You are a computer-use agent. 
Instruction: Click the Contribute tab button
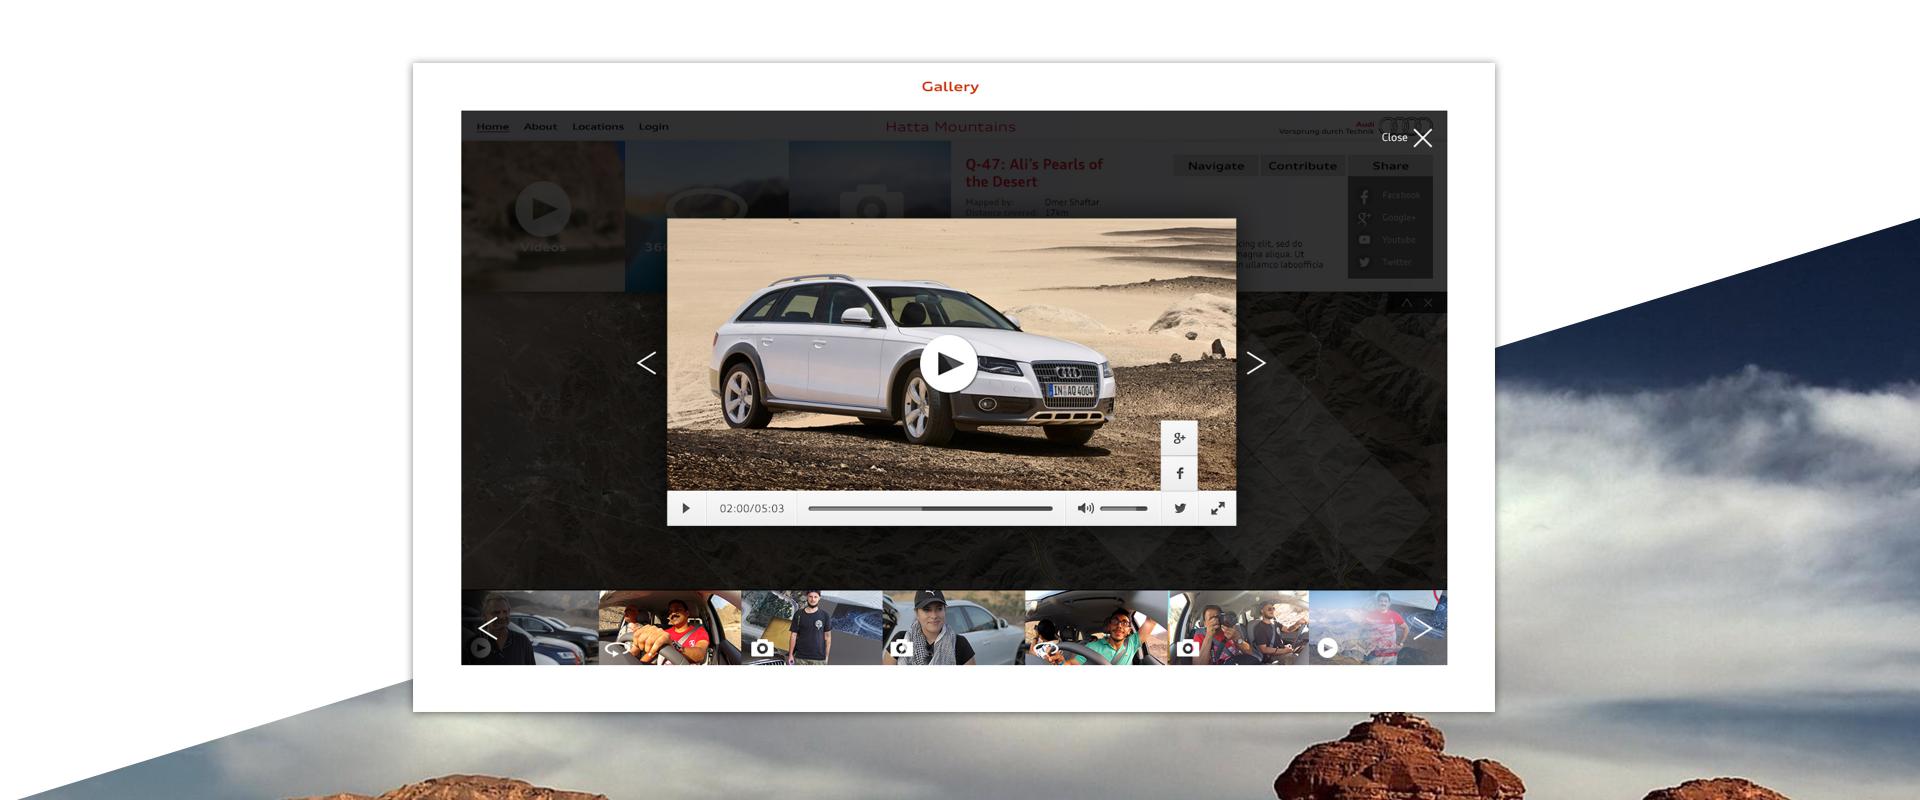1302,166
